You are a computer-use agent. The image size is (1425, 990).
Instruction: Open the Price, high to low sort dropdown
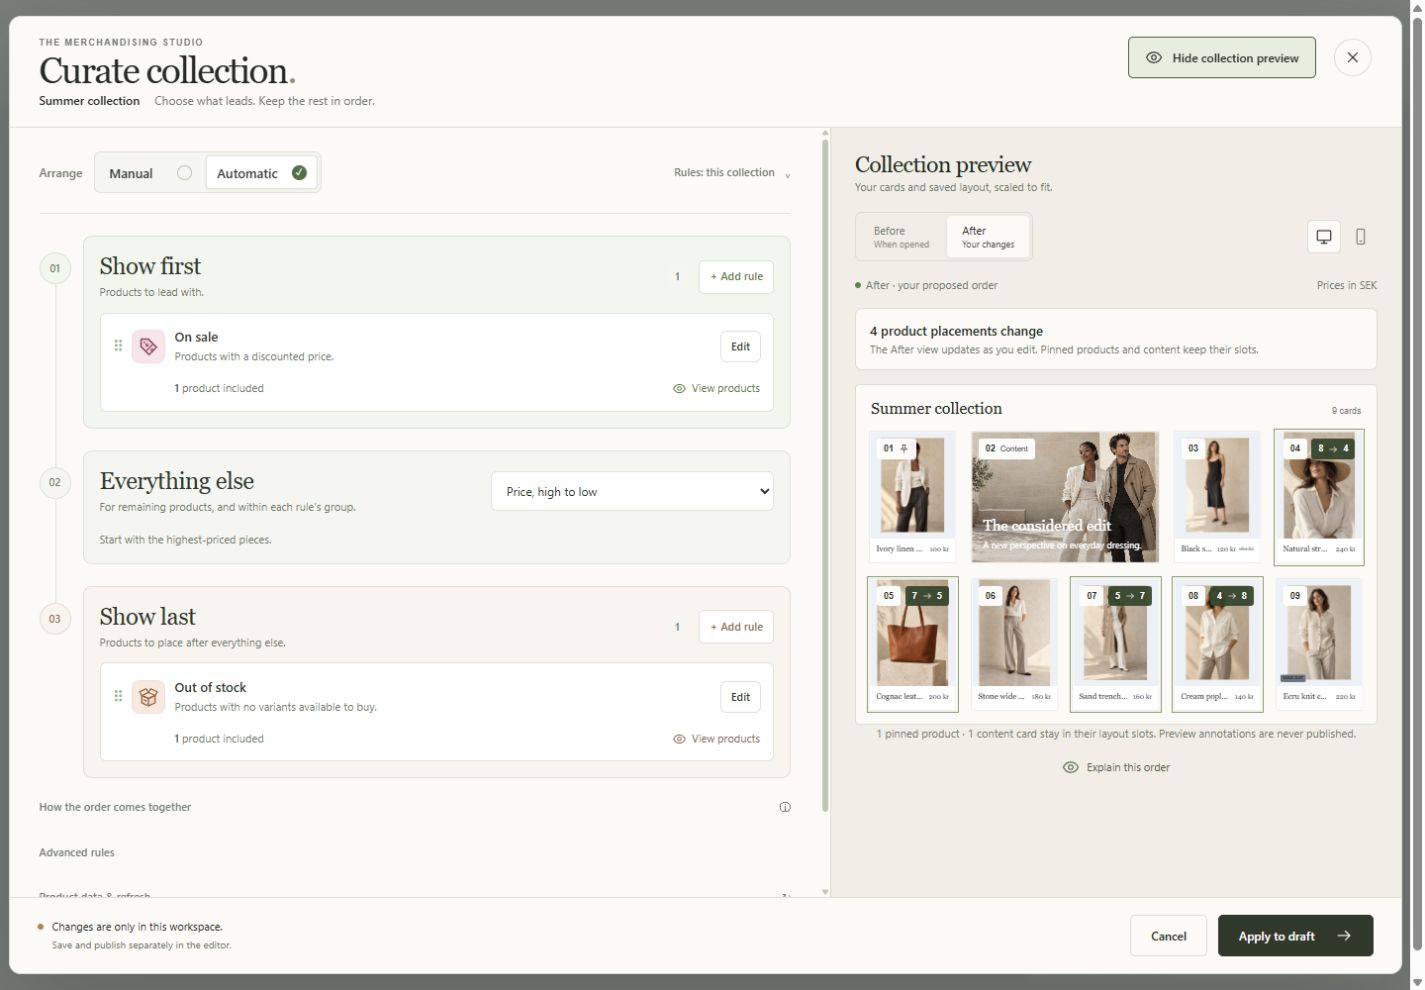click(632, 491)
